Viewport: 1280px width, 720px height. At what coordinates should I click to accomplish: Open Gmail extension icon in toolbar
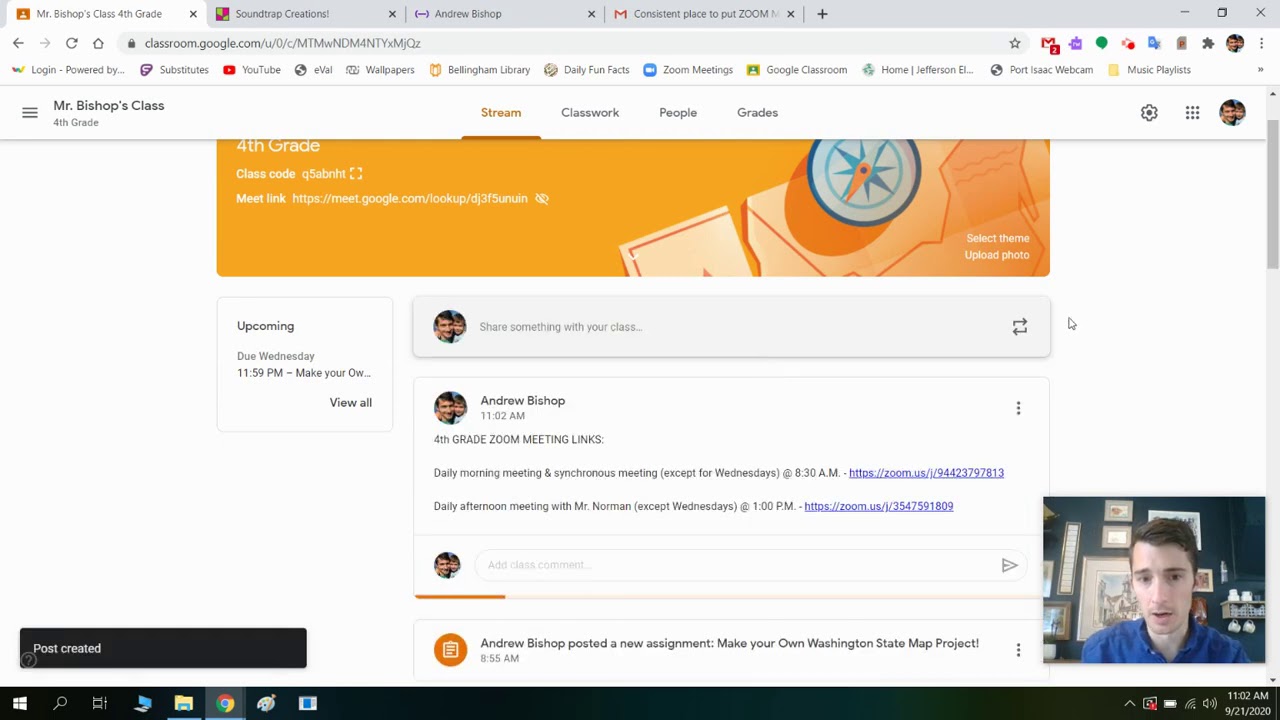point(1049,44)
